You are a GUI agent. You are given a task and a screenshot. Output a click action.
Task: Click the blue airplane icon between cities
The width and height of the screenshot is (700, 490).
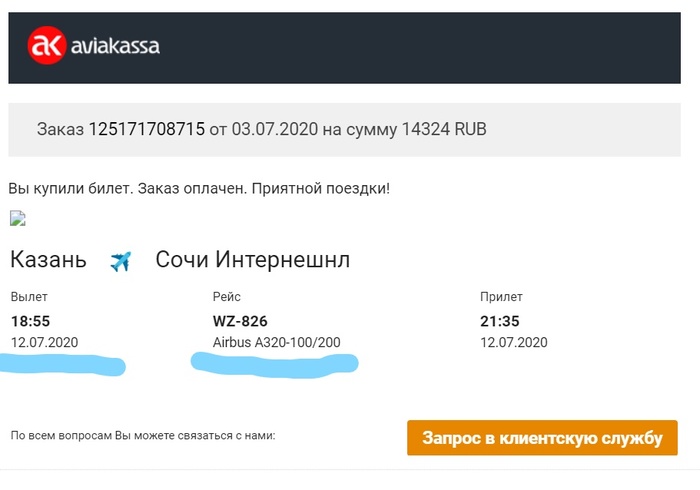[x=121, y=261]
